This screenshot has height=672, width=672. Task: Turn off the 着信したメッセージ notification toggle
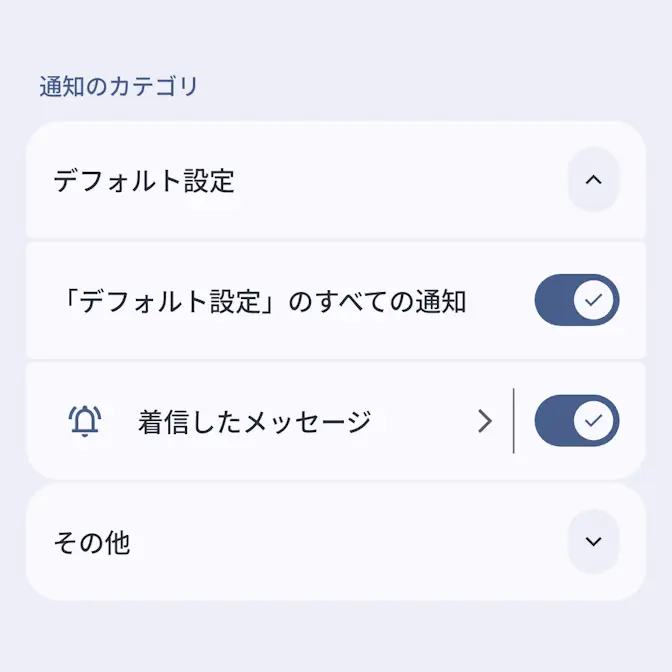[577, 421]
